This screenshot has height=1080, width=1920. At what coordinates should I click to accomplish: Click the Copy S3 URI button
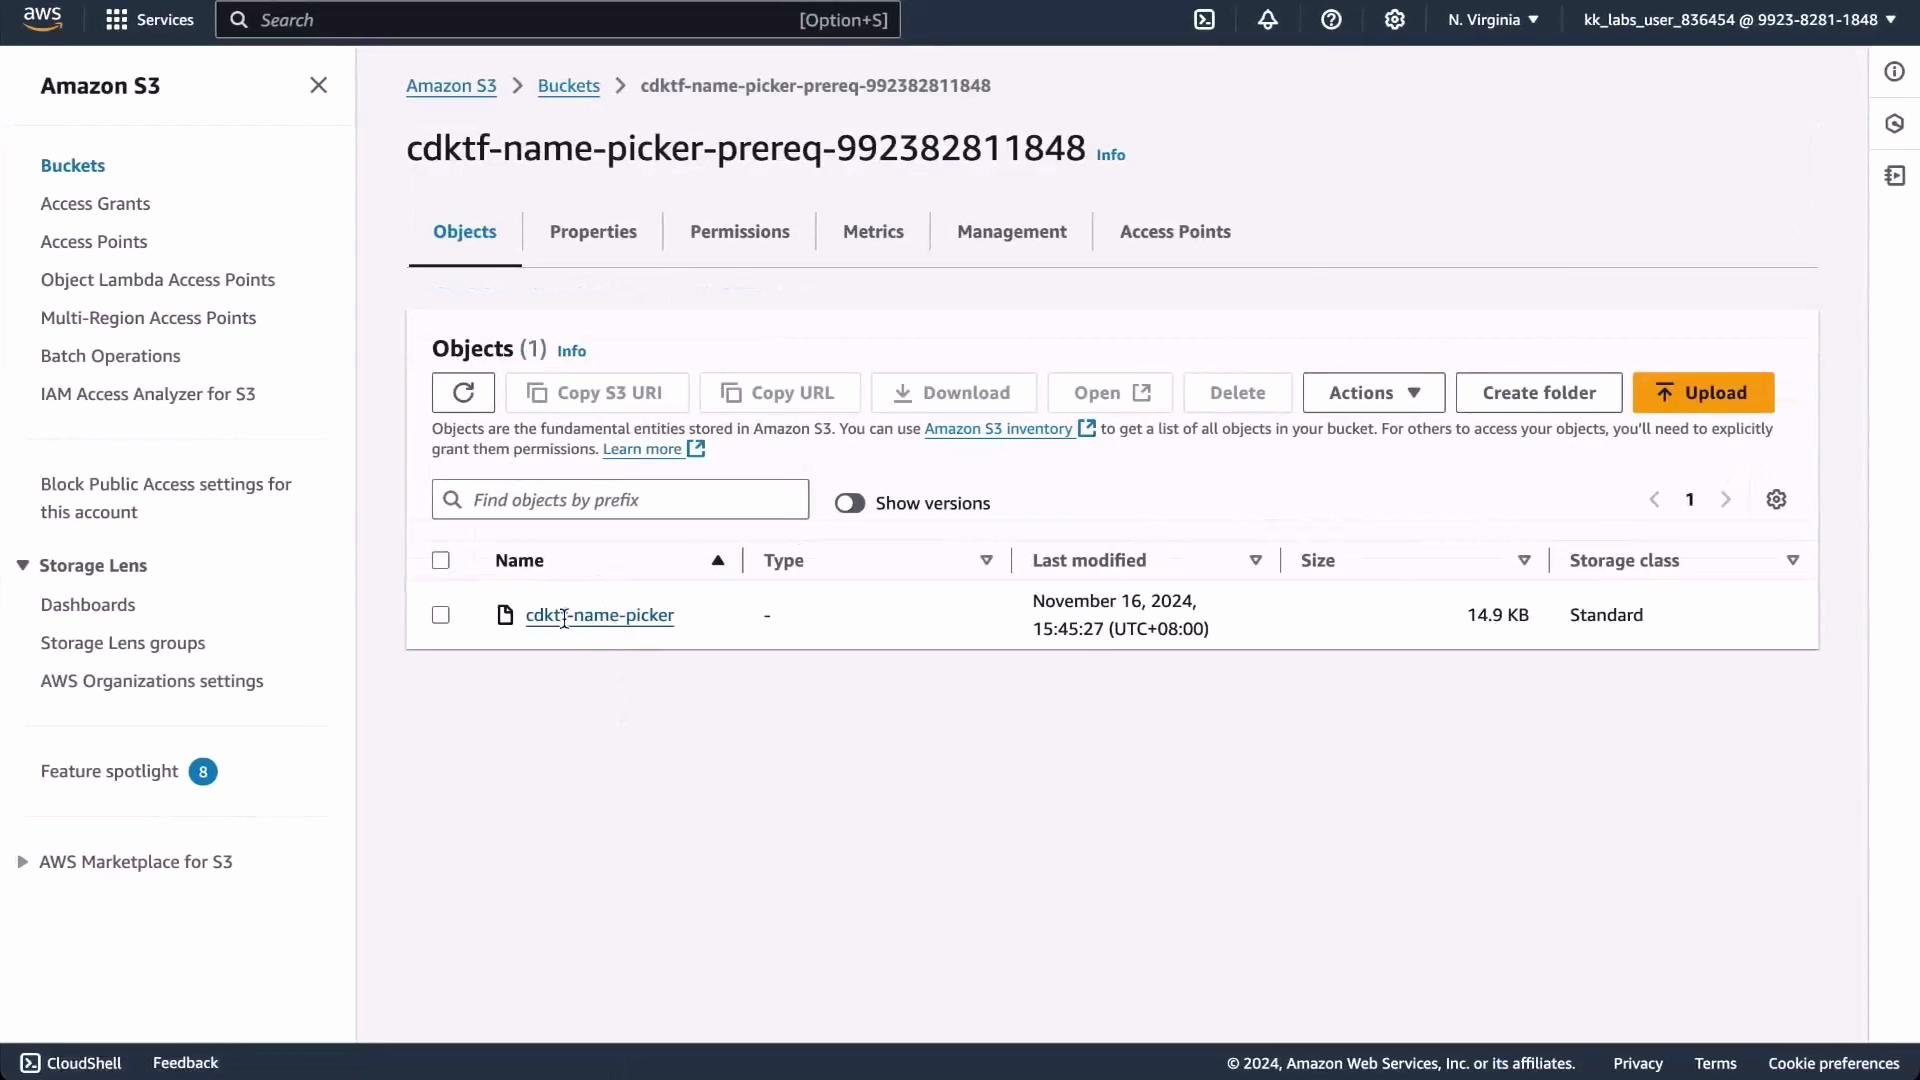point(597,393)
